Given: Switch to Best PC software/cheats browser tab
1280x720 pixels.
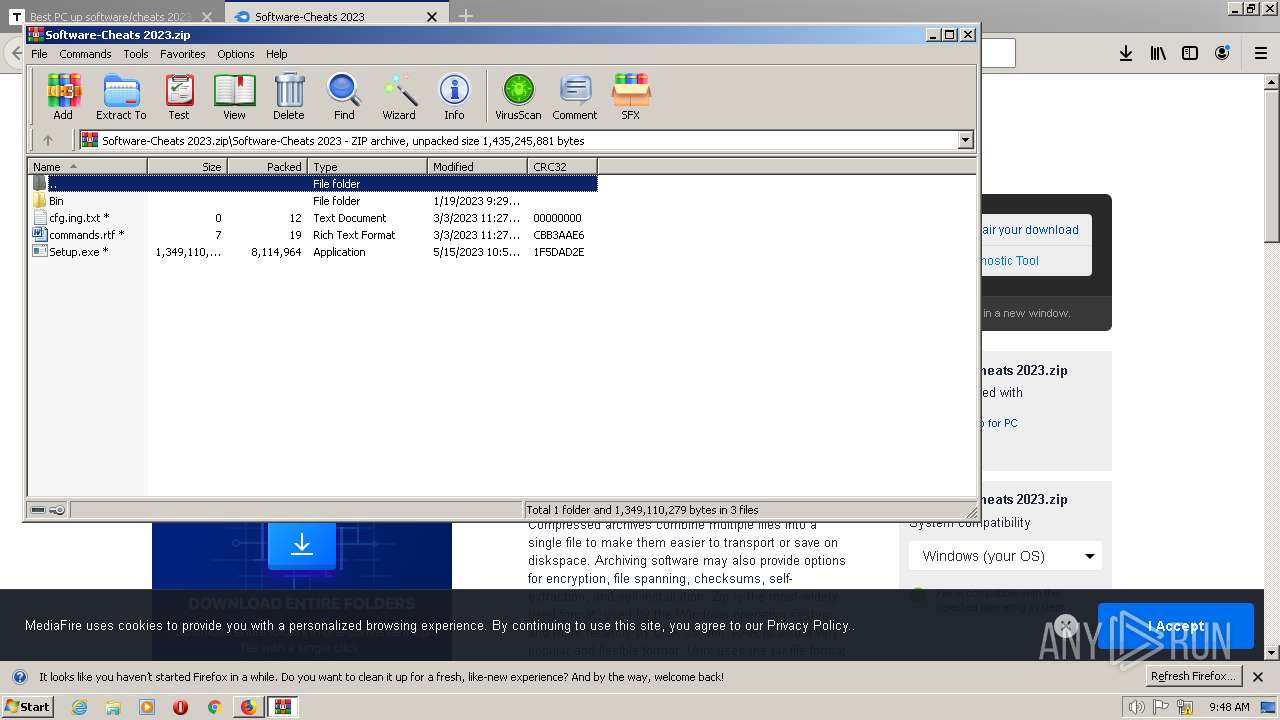Looking at the screenshot, I should pyautogui.click(x=110, y=17).
